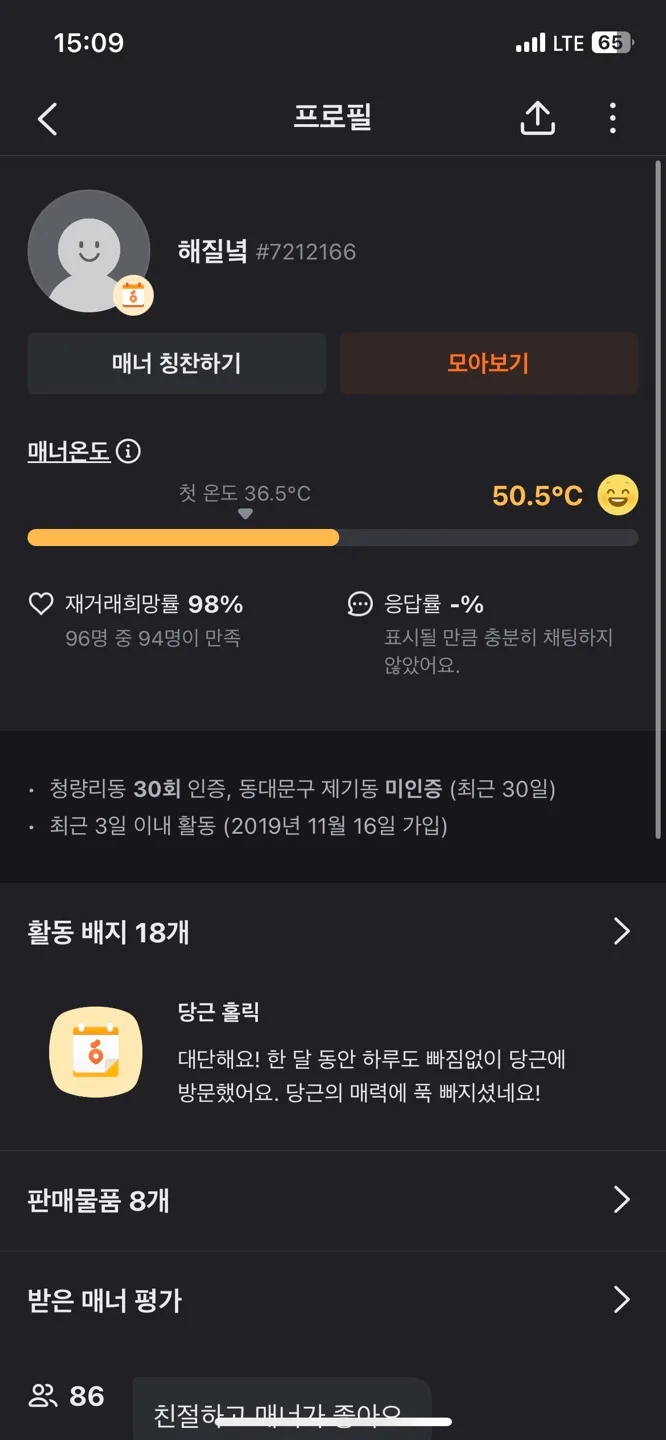Open the three-dot more options menu
This screenshot has width=666, height=1440.
tap(613, 118)
